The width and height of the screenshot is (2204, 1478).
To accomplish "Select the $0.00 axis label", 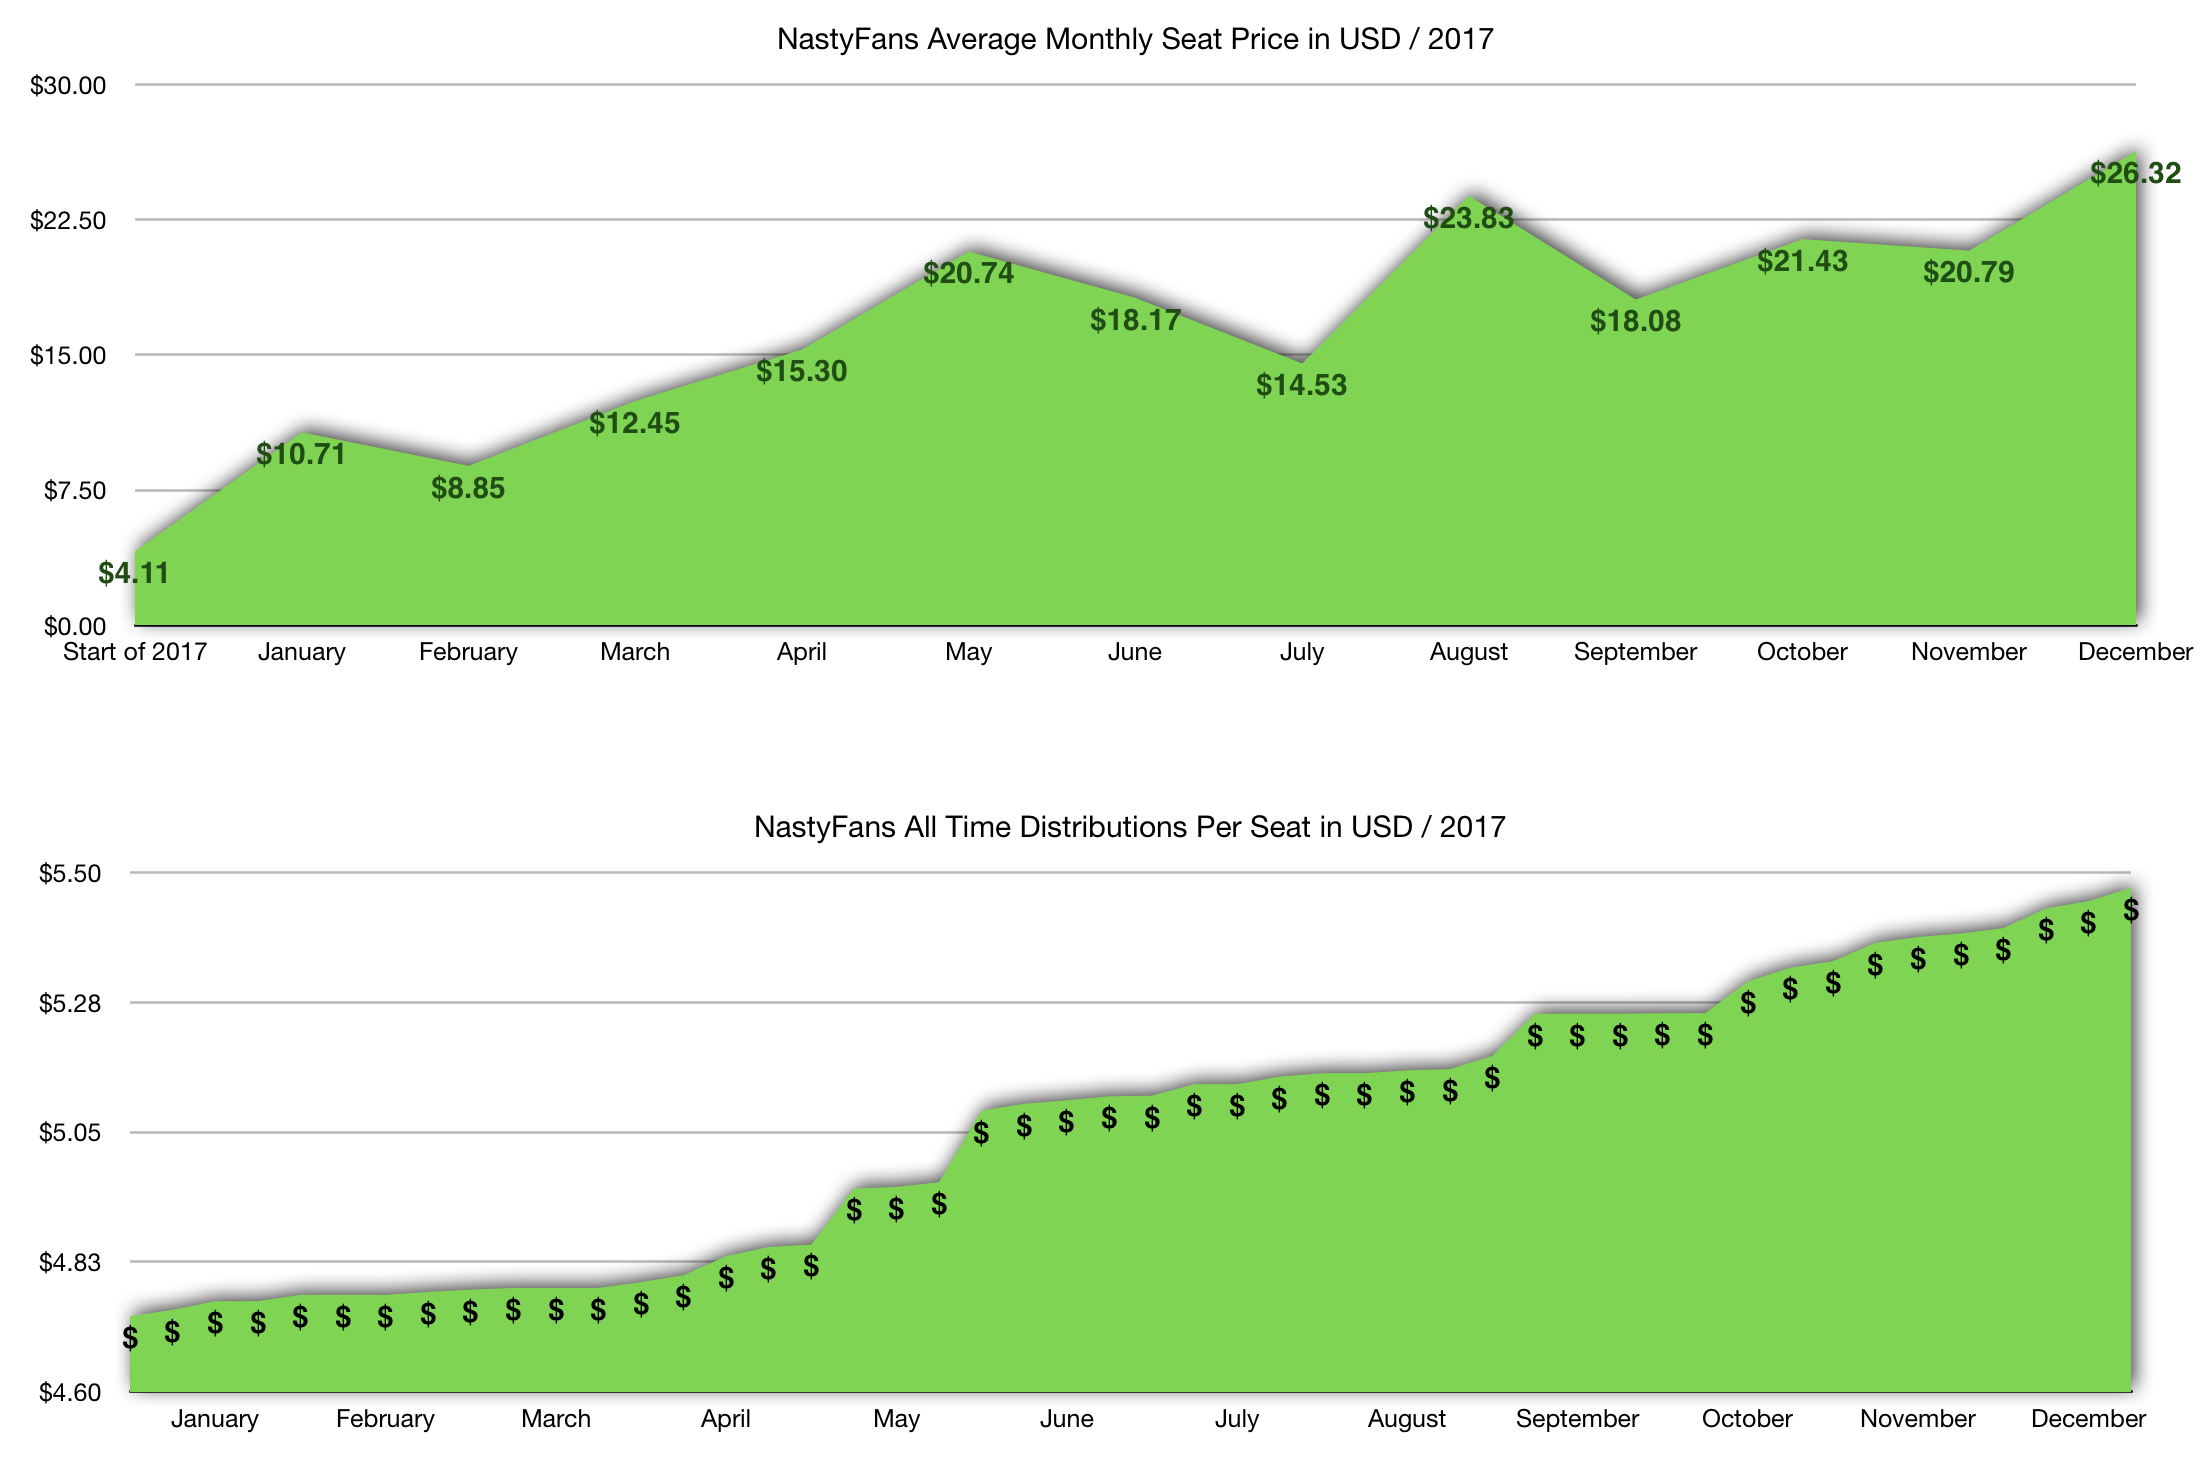I will (x=74, y=627).
